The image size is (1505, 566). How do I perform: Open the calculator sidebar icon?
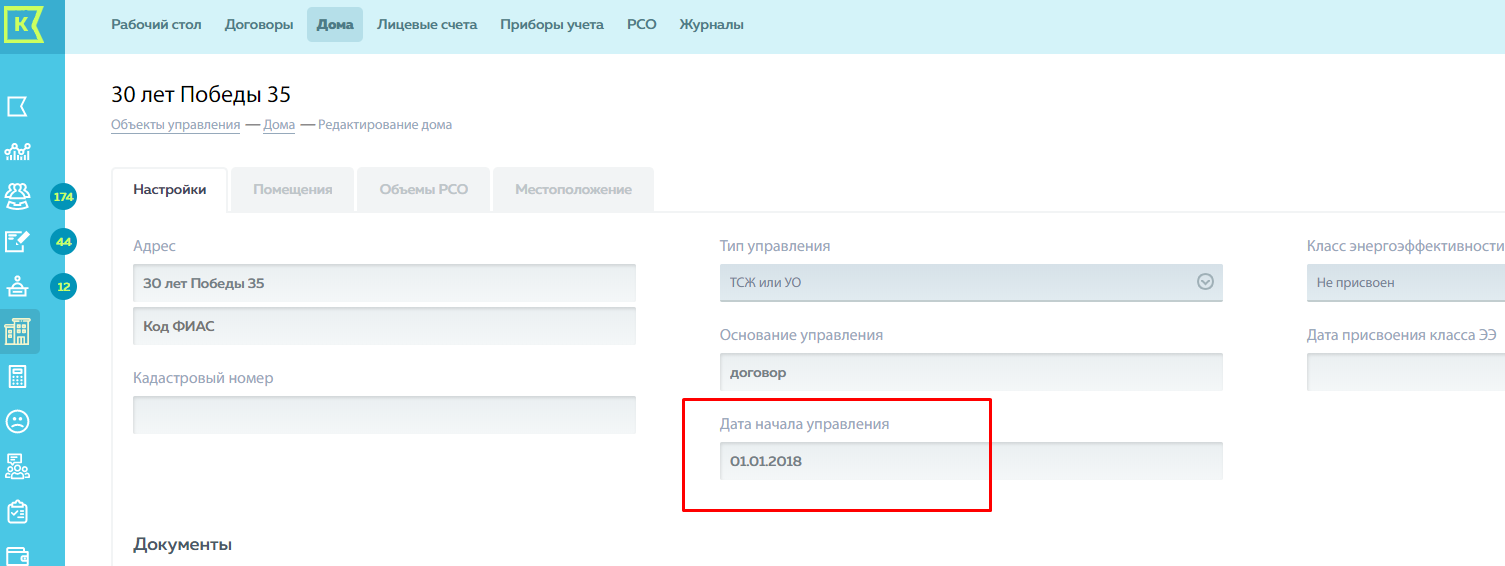click(x=17, y=377)
